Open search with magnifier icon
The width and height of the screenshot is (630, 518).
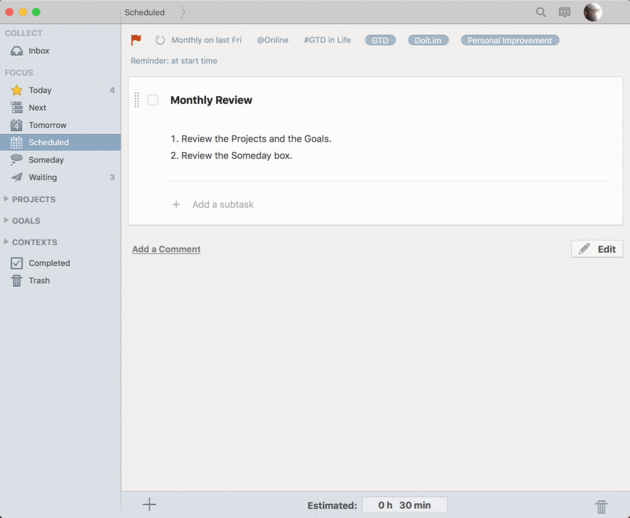pos(541,12)
